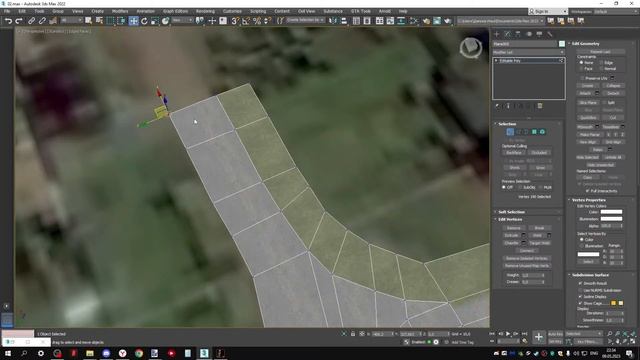Click the Collapse button in Edit Geometry
This screenshot has height=360, width=640.
click(613, 86)
